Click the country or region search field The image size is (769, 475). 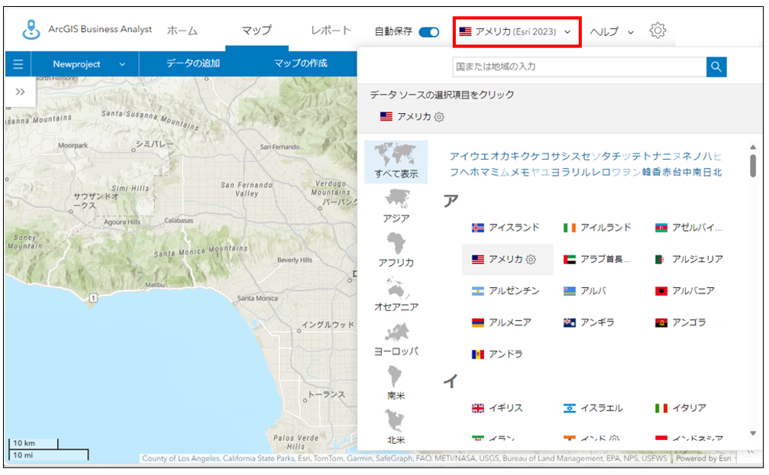[x=579, y=67]
